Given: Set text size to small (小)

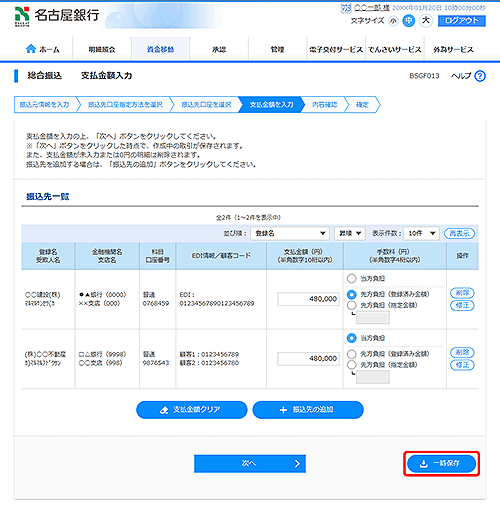Looking at the screenshot, I should pos(393,21).
